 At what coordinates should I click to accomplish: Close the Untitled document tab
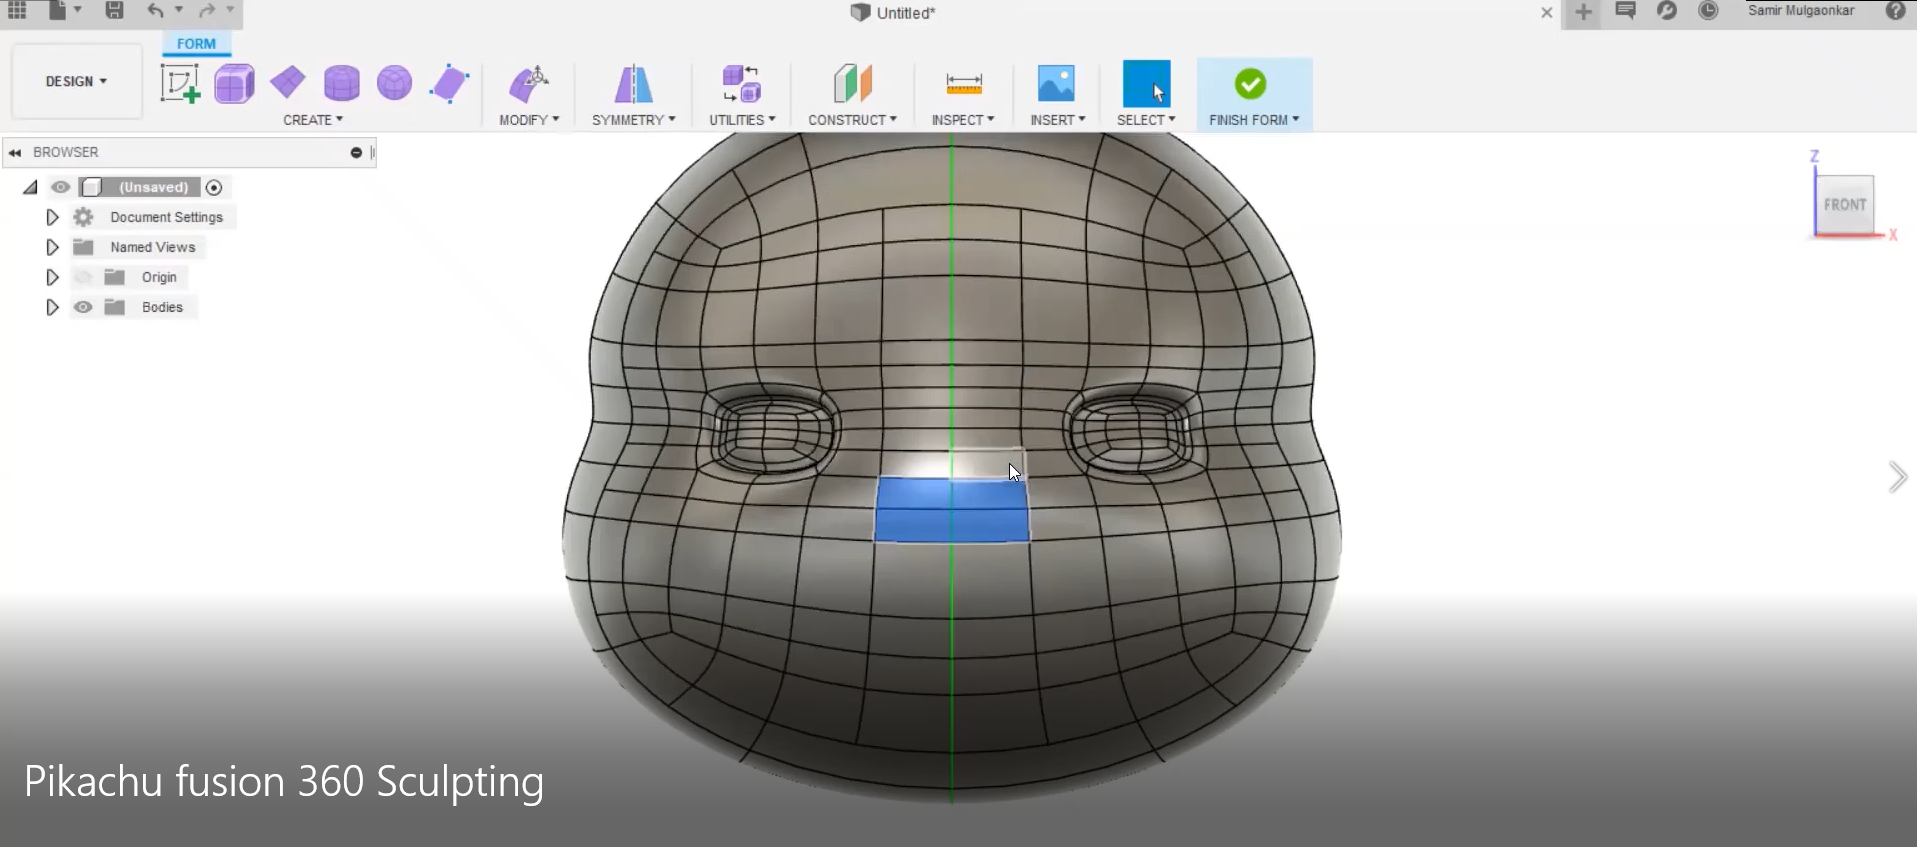click(x=1547, y=13)
